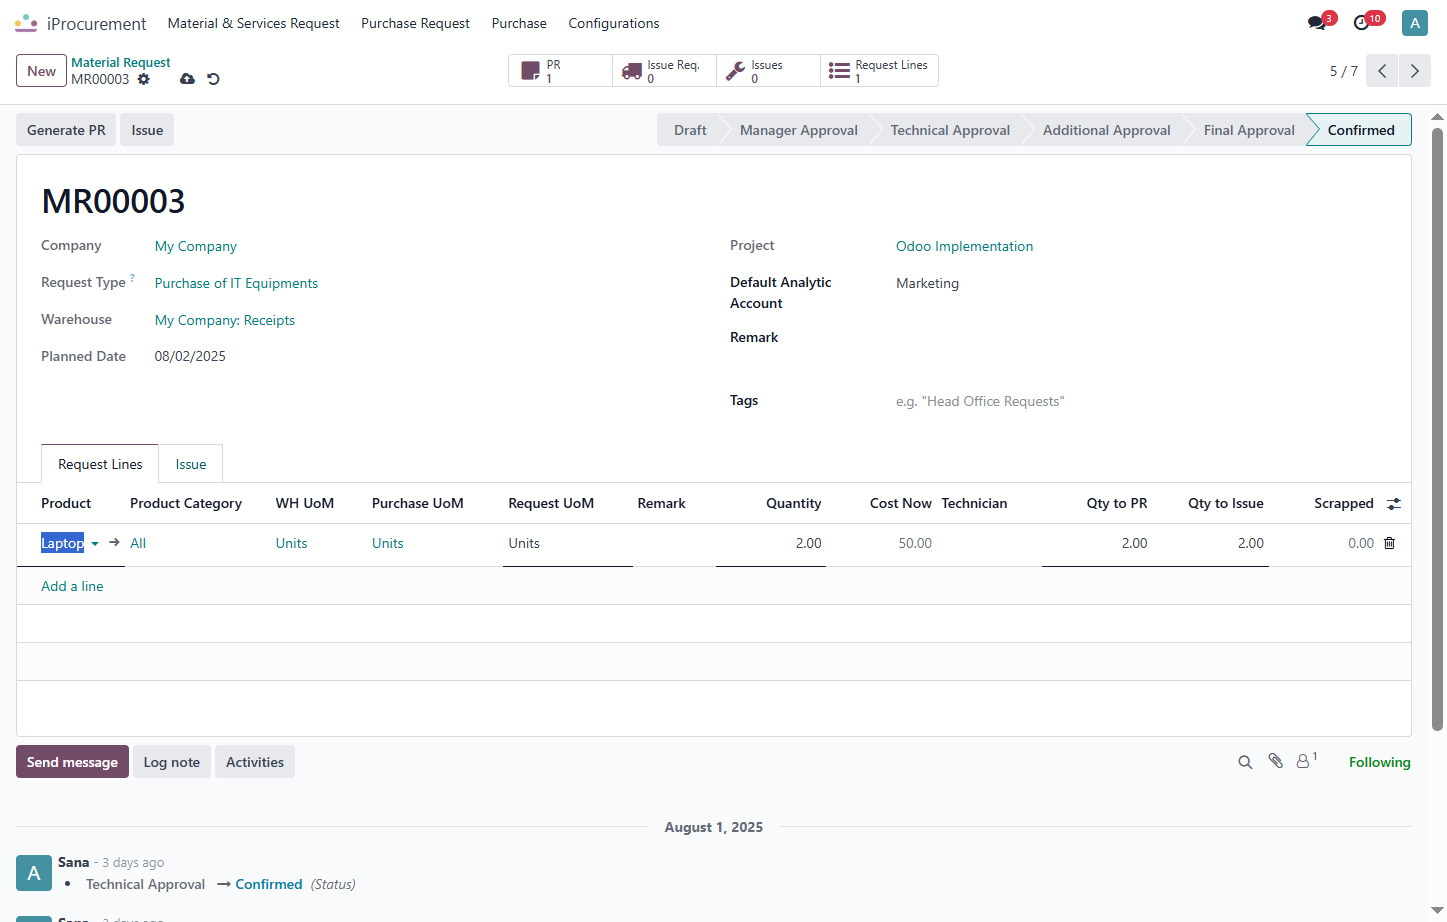Select the Technical Approval status stage

(950, 130)
